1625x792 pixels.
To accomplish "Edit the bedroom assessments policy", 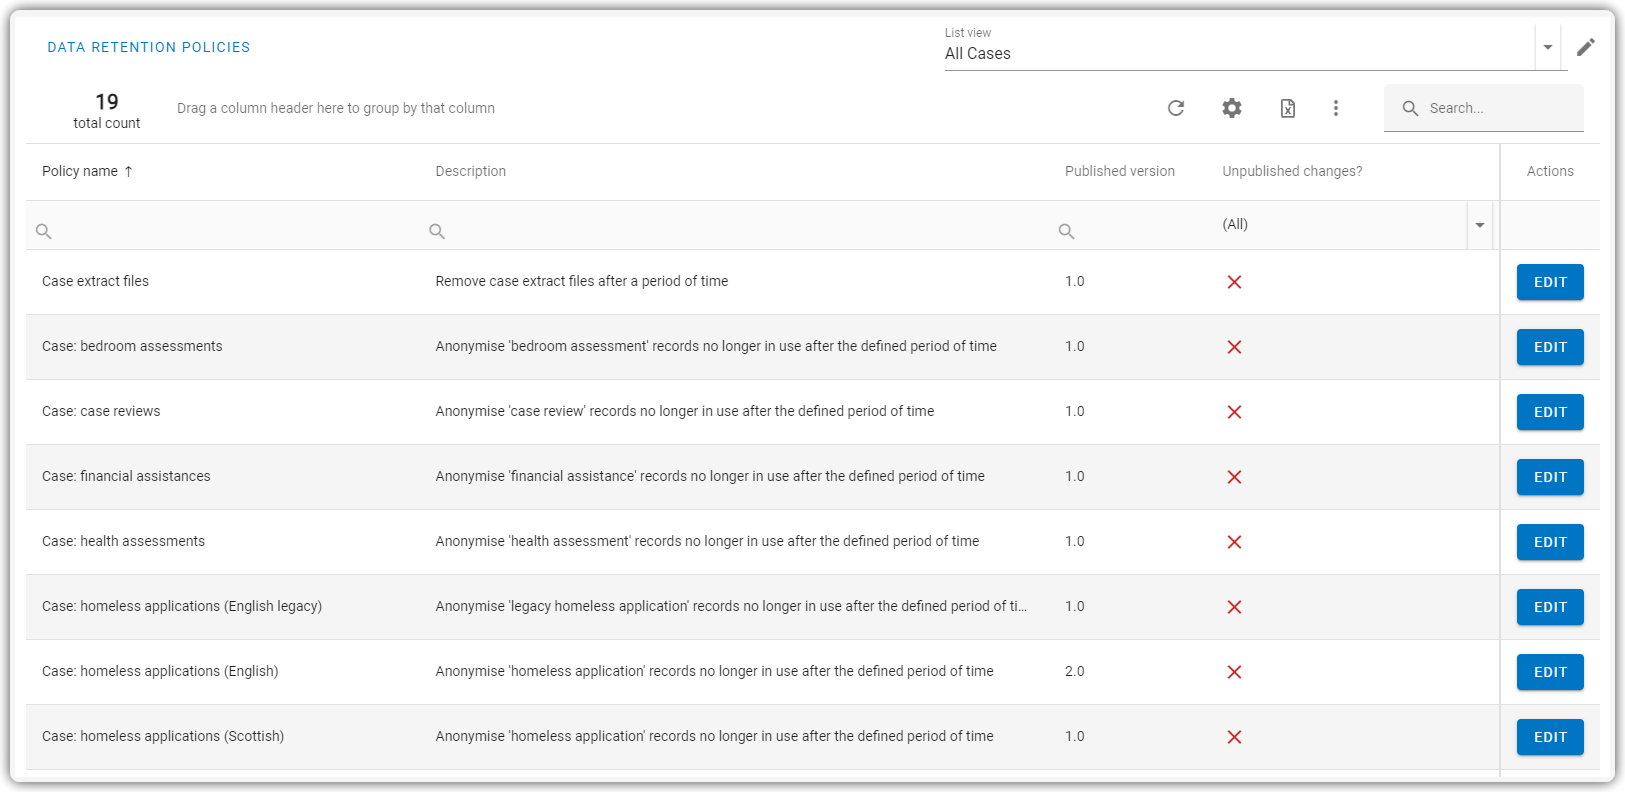I will tap(1550, 347).
